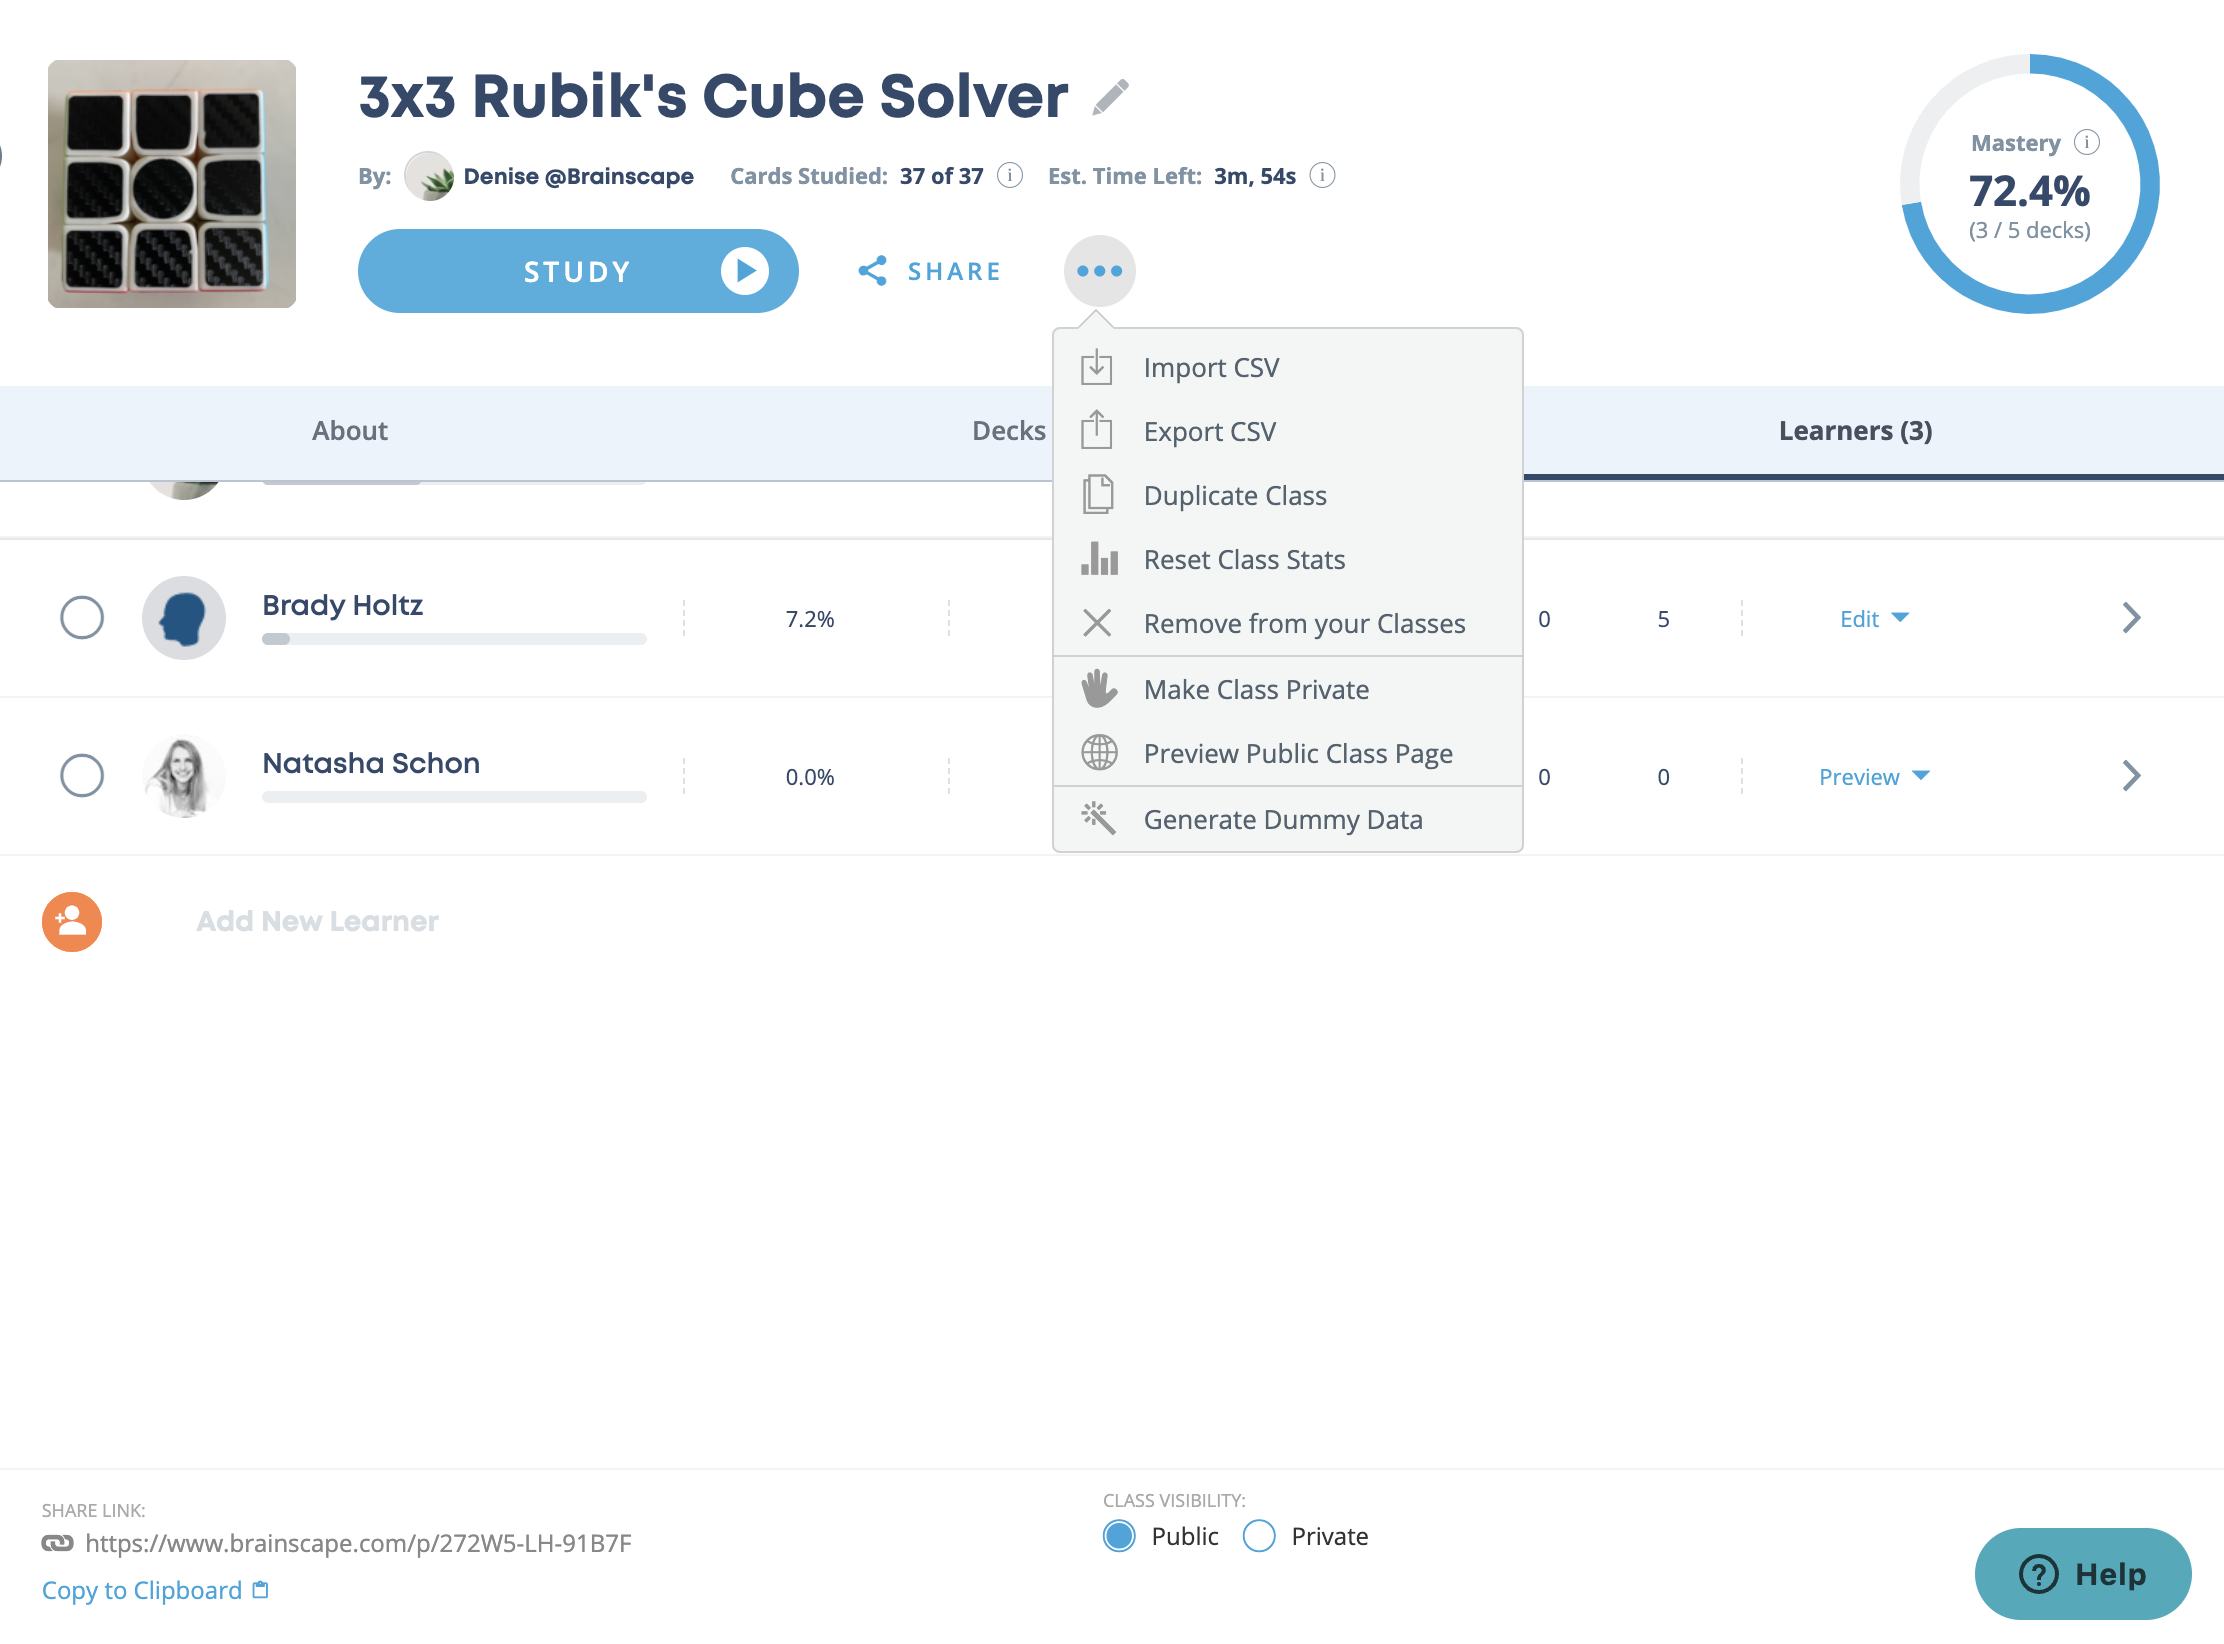Choose Generate Dummy Data from the menu
The height and width of the screenshot is (1644, 2224).
coord(1288,819)
